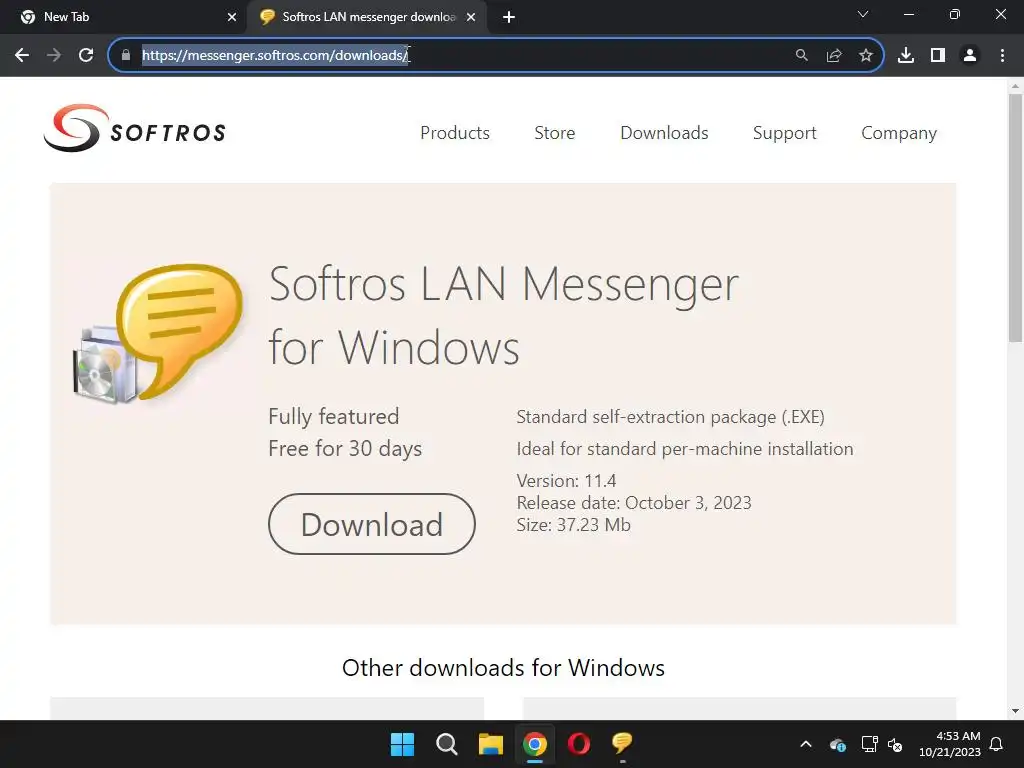
Task: Open Chrome downloads tray icon
Action: pos(906,56)
